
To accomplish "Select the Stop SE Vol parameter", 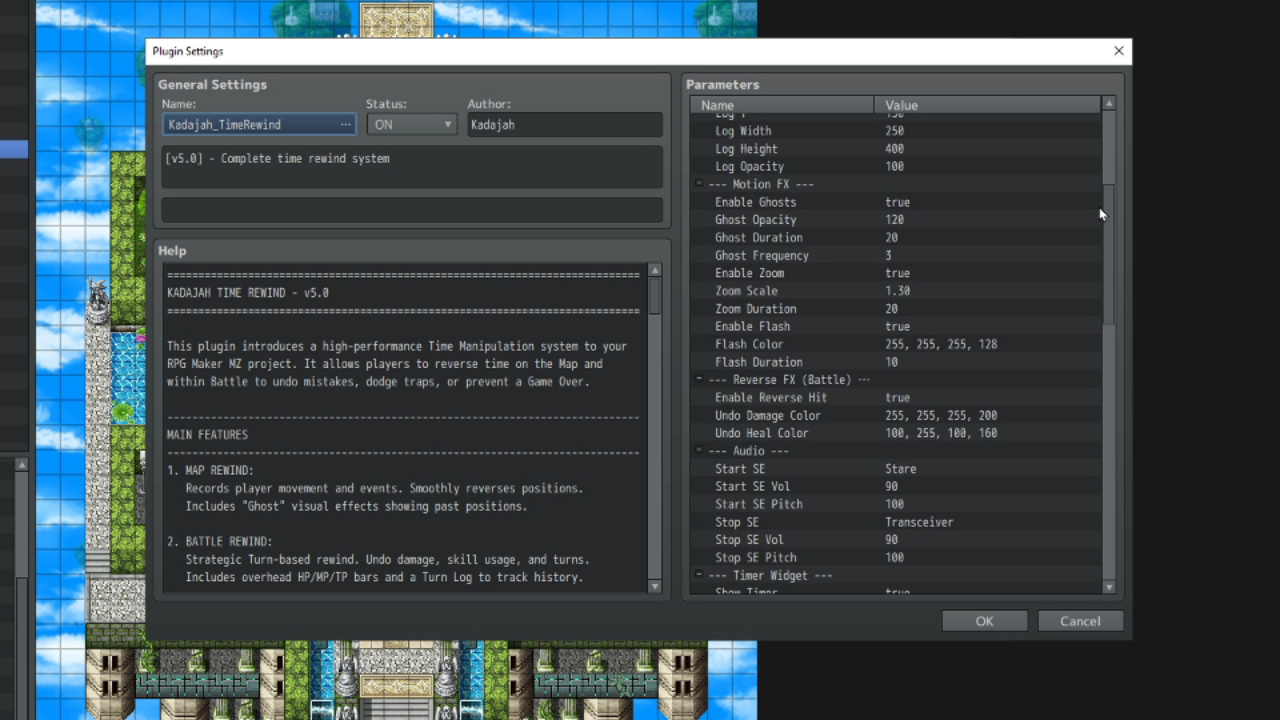I will (895, 540).
